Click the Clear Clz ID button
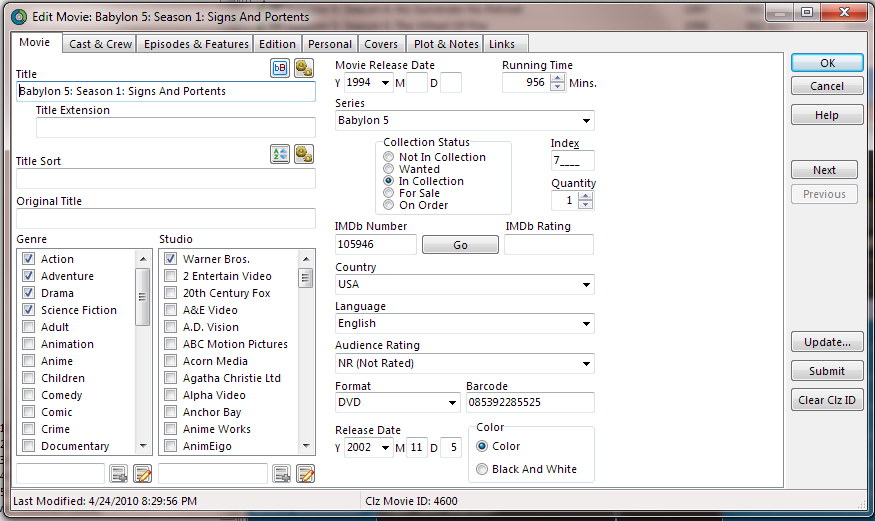Image resolution: width=875 pixels, height=521 pixels. (827, 400)
